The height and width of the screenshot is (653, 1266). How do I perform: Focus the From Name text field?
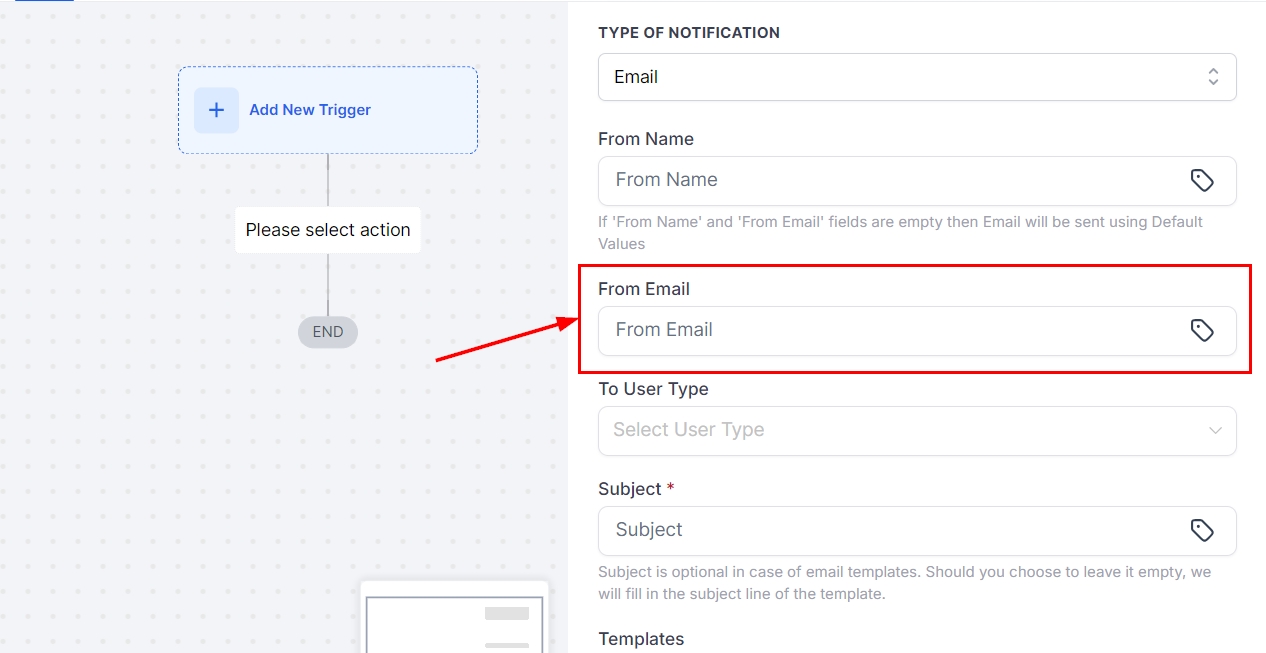[890, 180]
